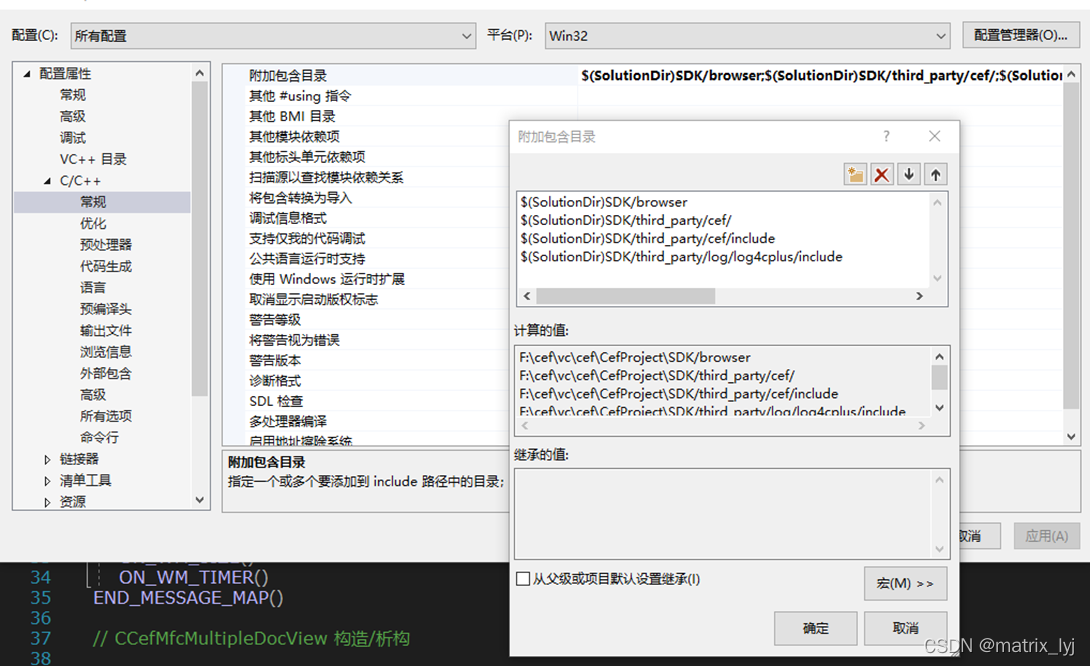Image resolution: width=1090 pixels, height=666 pixels.
Task: Select the 语言 tree item
Action: [x=93, y=288]
